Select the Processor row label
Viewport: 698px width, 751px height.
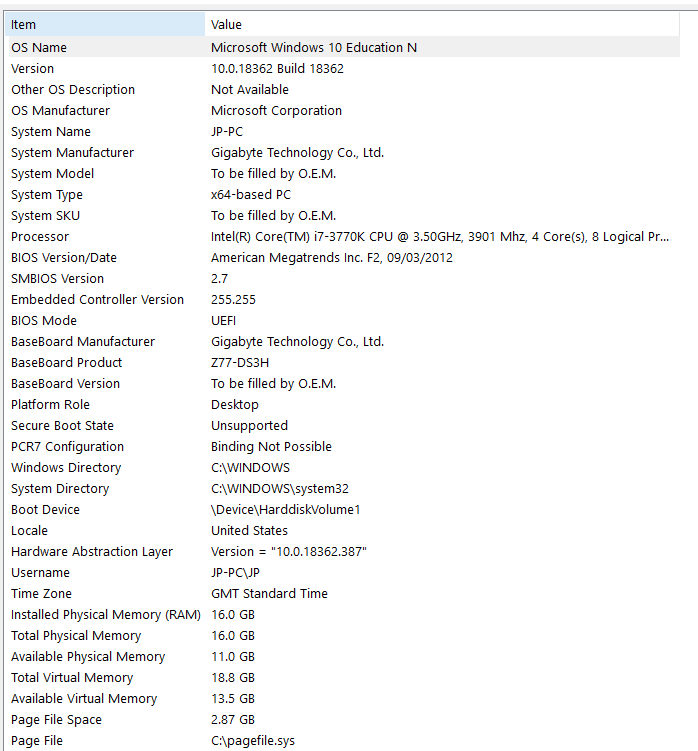[x=40, y=237]
